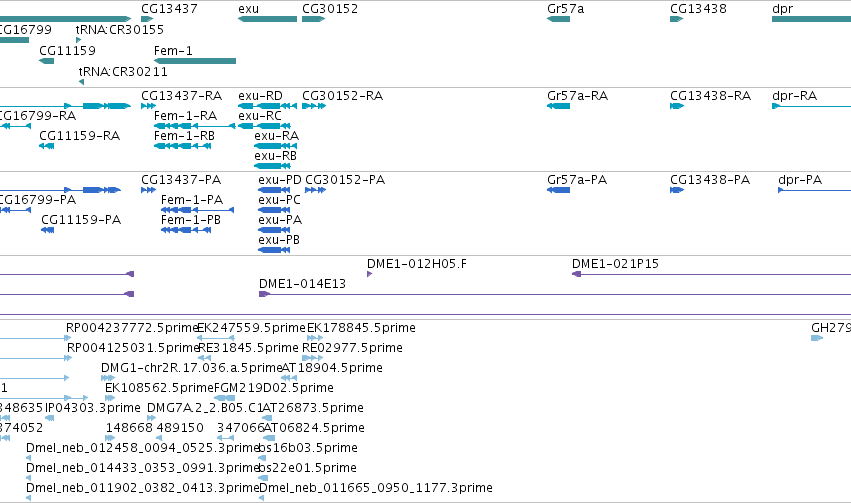851x503 pixels.
Task: Click the AT26873.5prime EST label
Action: click(x=313, y=408)
